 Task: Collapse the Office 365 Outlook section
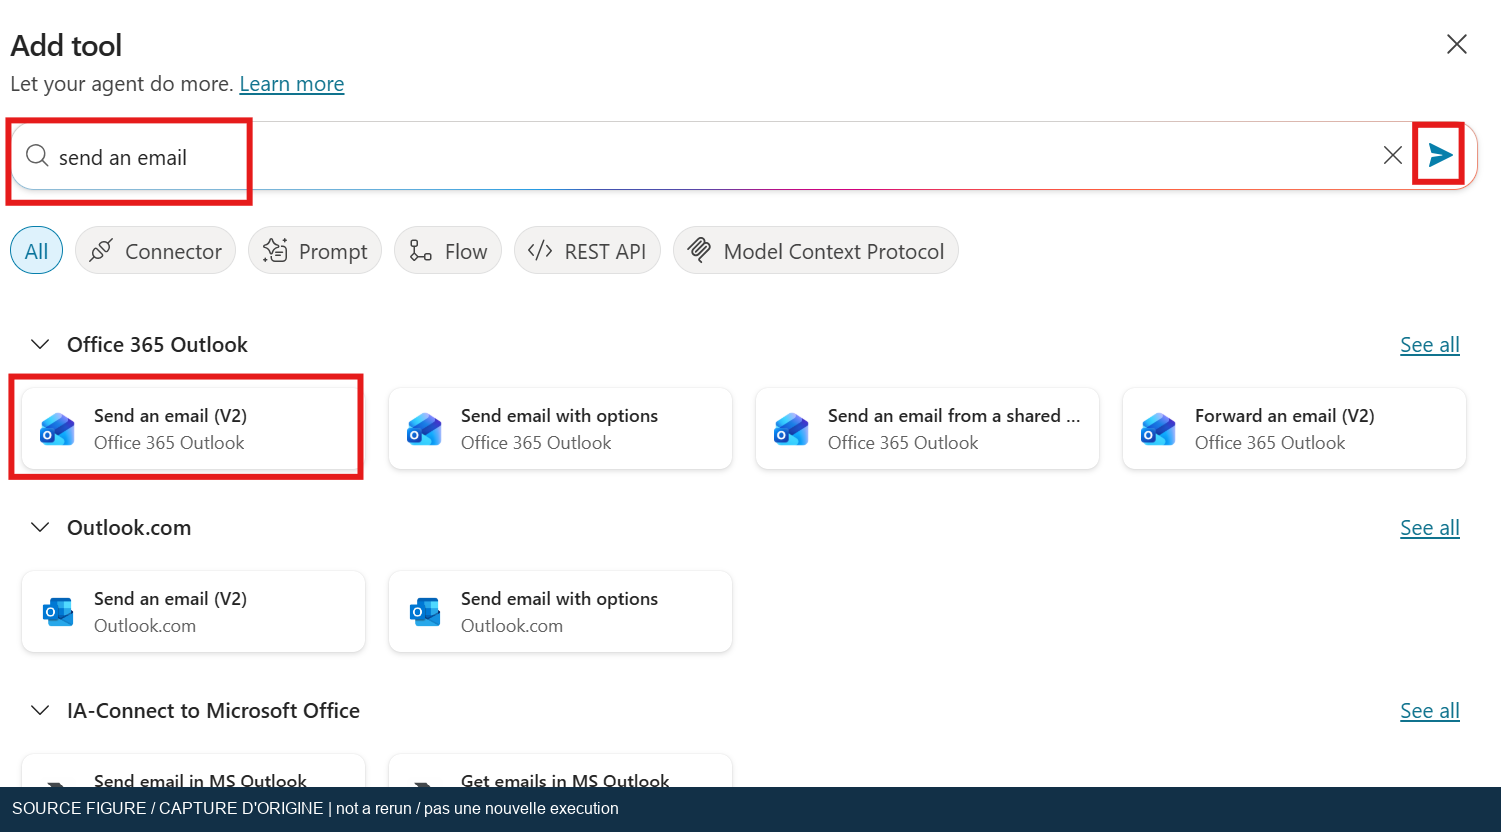pyautogui.click(x=40, y=345)
